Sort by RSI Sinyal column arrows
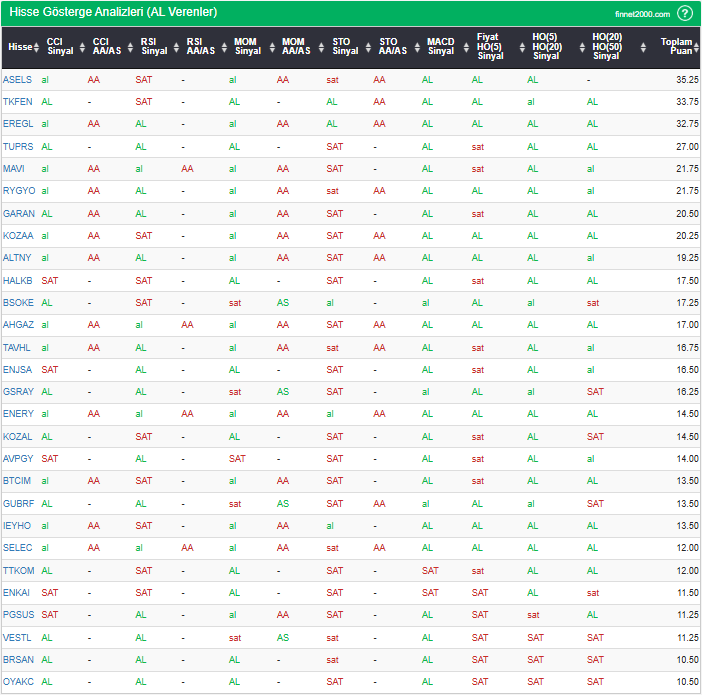 [176, 47]
